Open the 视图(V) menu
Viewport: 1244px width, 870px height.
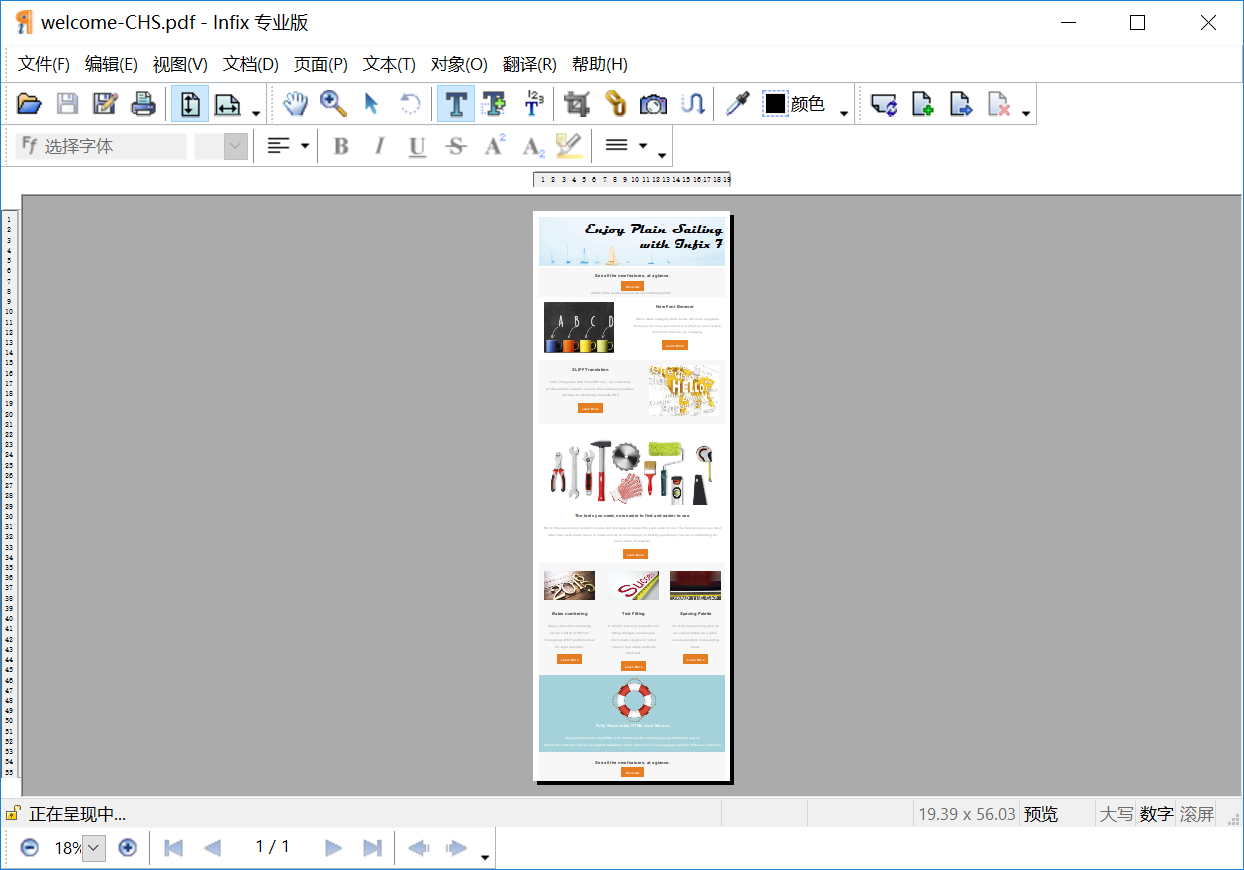click(x=180, y=64)
